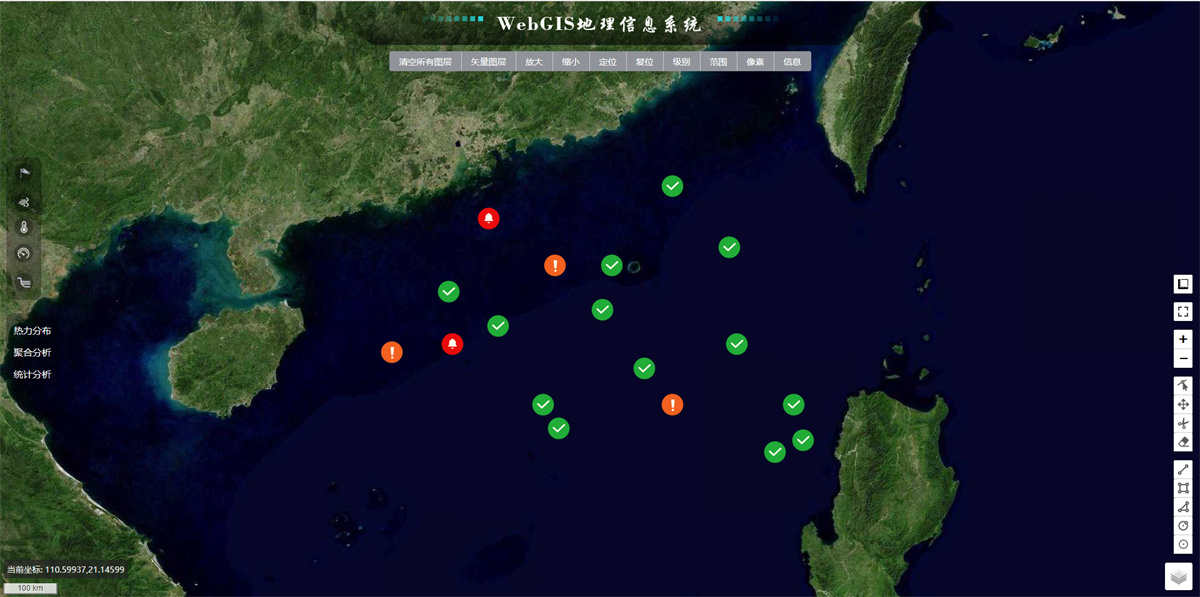The width and height of the screenshot is (1200, 597).
Task: Zoom out with the minus button
Action: (1183, 358)
